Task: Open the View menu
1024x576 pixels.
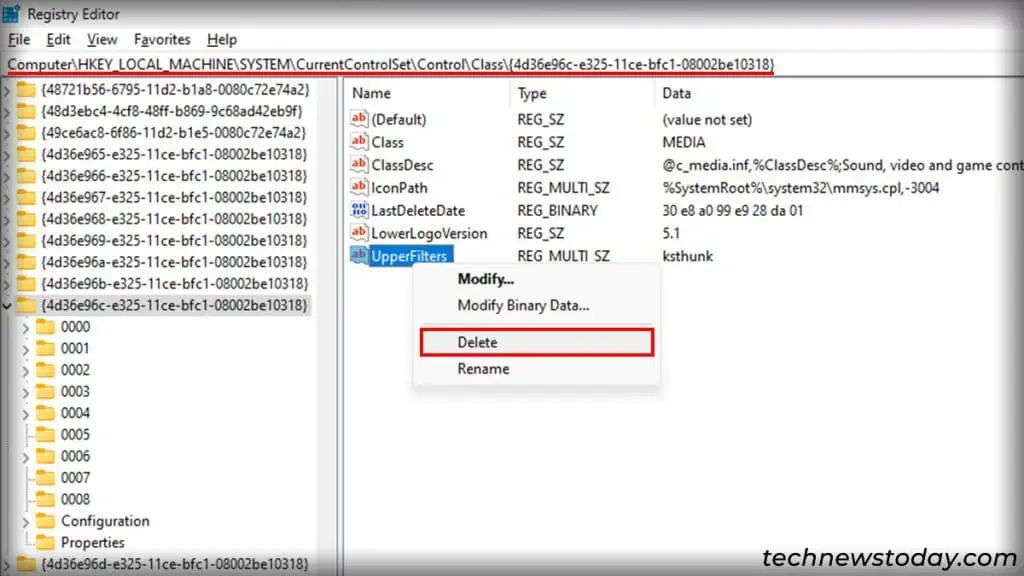Action: pos(102,39)
